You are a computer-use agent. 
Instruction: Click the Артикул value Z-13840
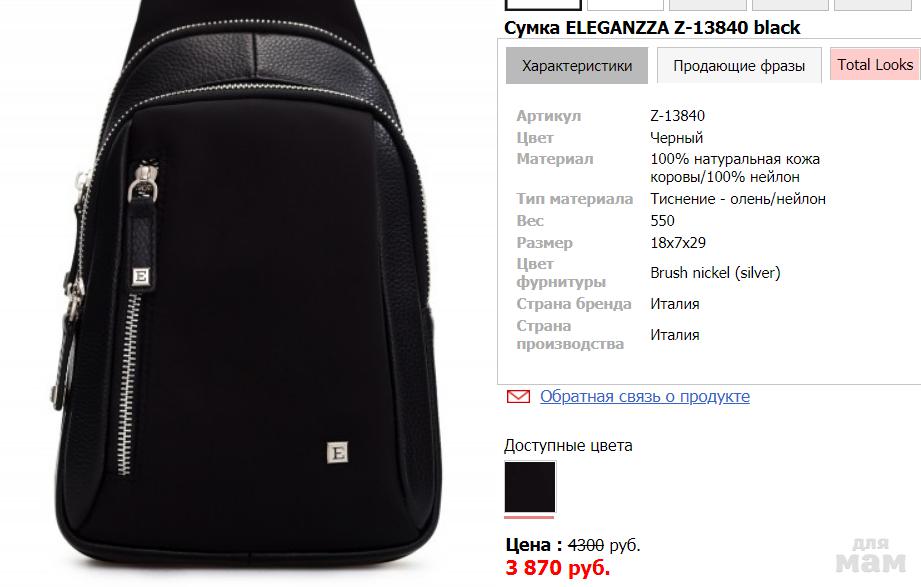(x=677, y=116)
